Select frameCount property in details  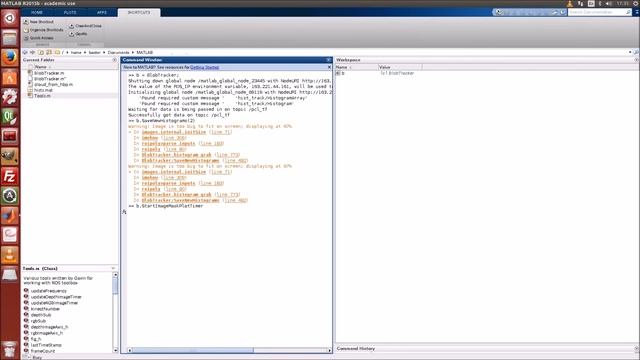coord(43,351)
